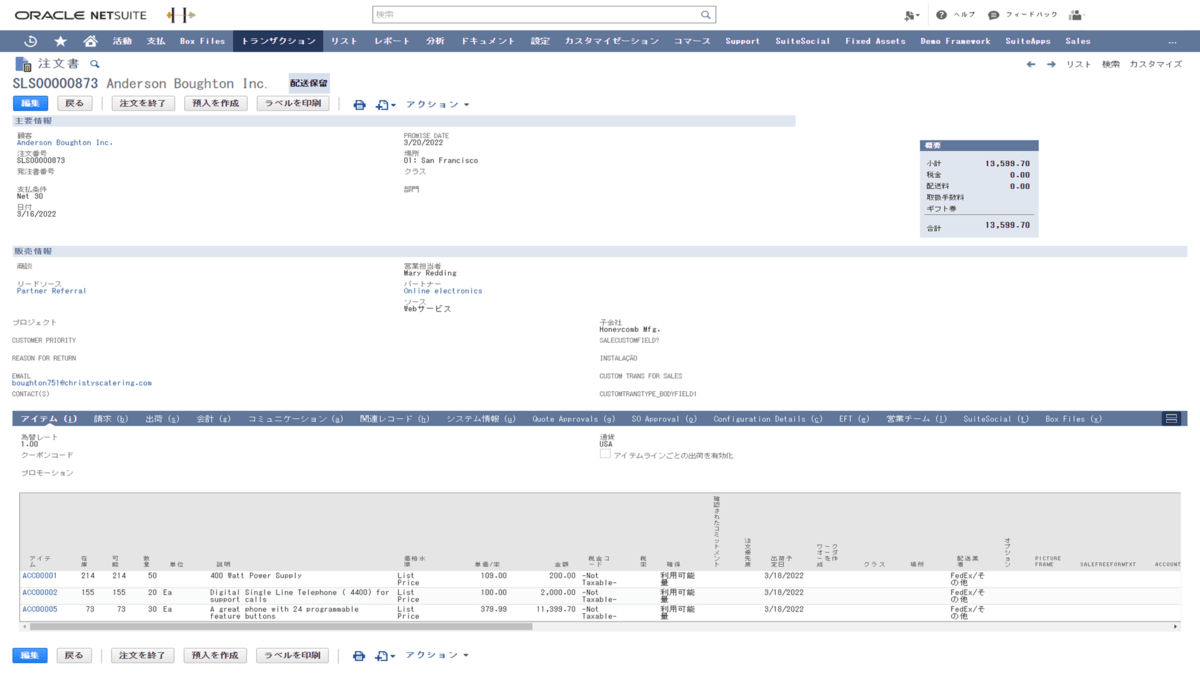The height and width of the screenshot is (675, 1200).
Task: Go to previous record with left arrow
Action: click(1031, 64)
